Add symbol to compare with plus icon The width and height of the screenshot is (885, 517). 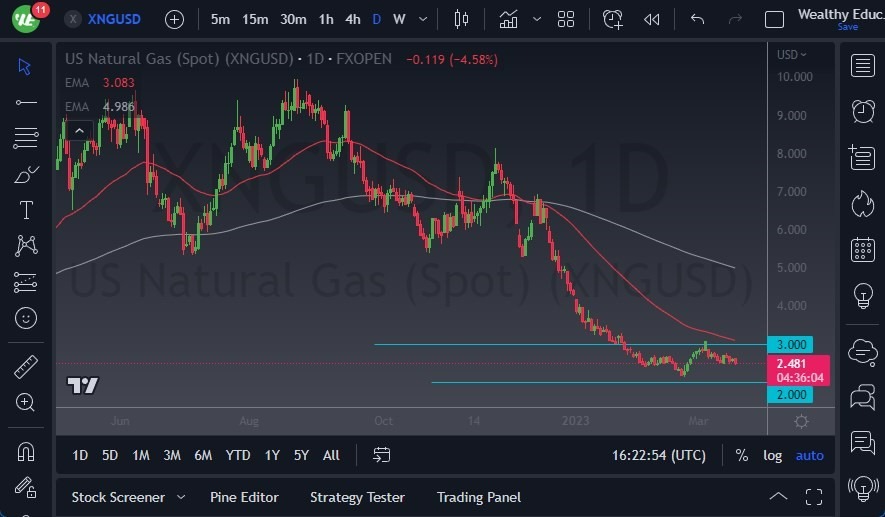point(174,20)
